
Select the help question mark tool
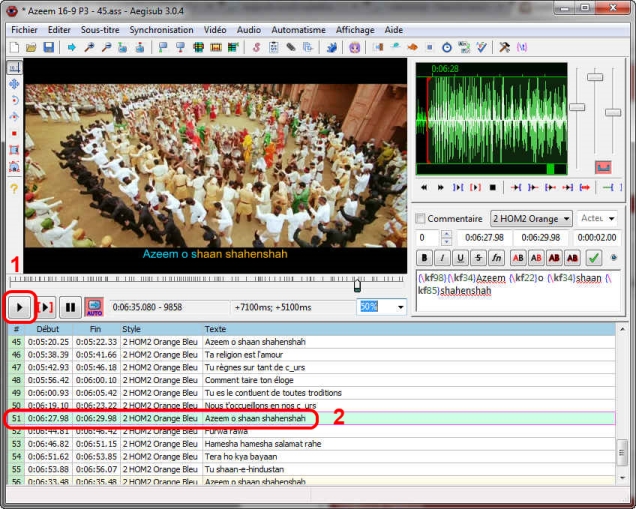[x=14, y=188]
